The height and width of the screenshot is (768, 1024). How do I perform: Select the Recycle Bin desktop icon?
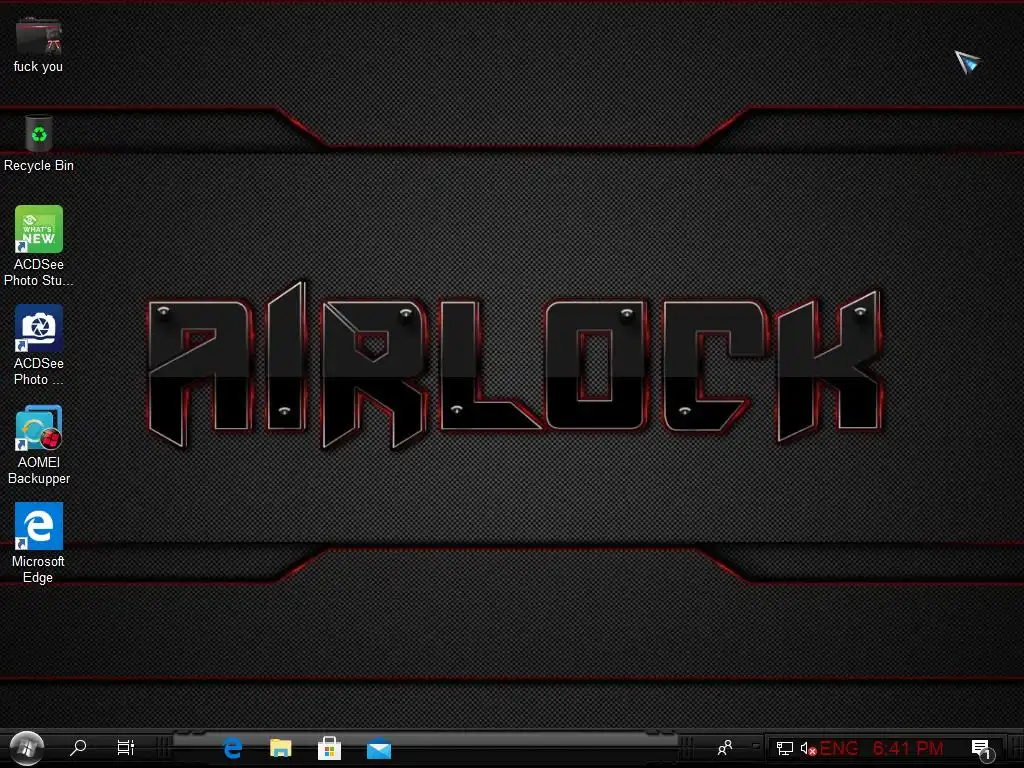(39, 134)
